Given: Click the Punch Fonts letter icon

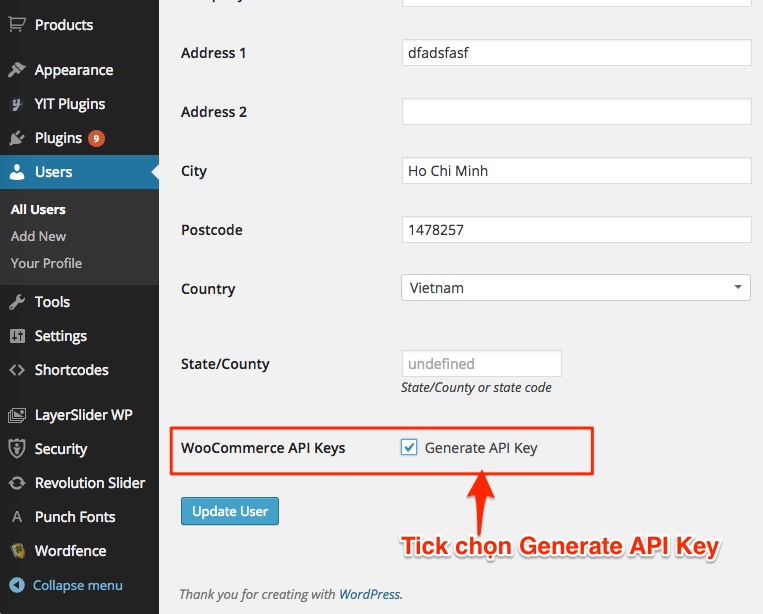Looking at the screenshot, I should tap(17, 517).
